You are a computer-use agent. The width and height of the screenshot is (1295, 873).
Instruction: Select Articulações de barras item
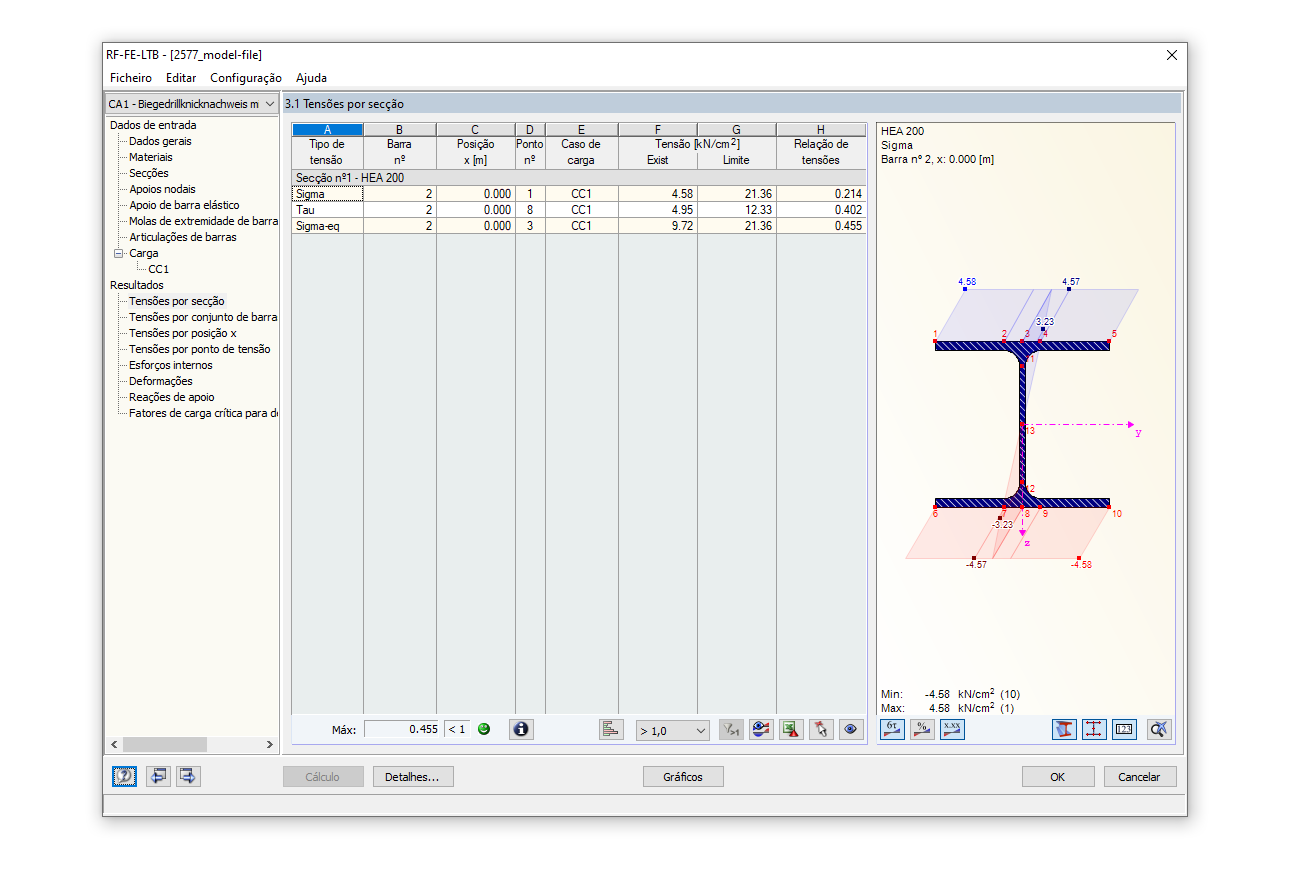pos(183,237)
